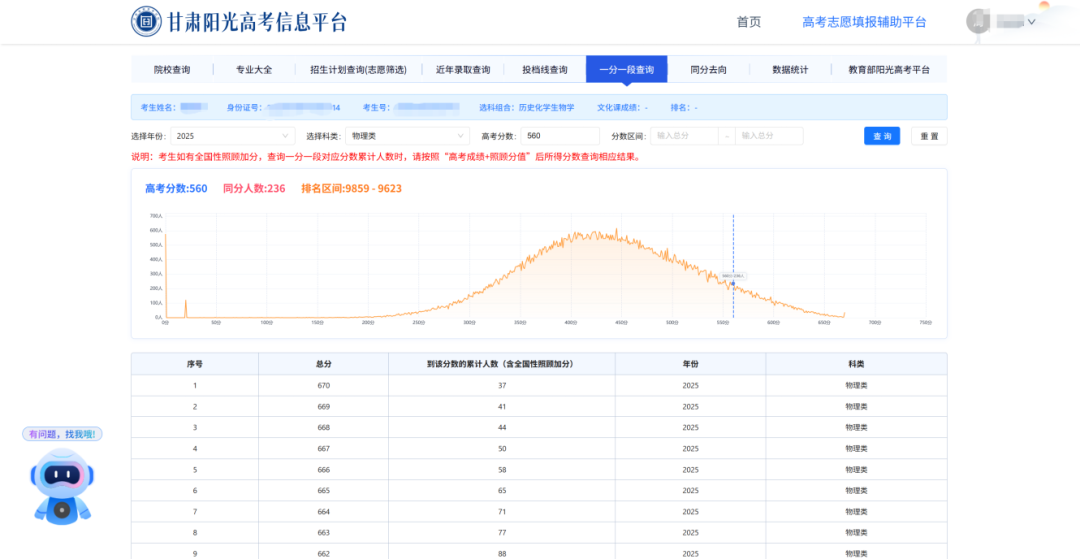1080x559 pixels.
Task: Click the total score cell 670
Action: 324,386
